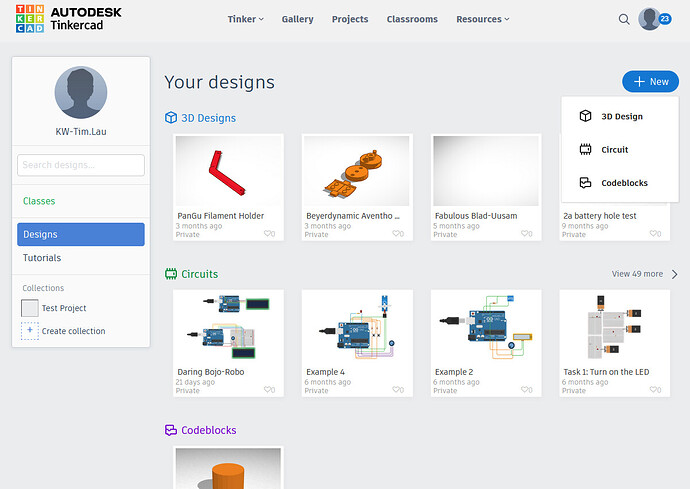Expand the Resources dropdown menu

(x=483, y=19)
